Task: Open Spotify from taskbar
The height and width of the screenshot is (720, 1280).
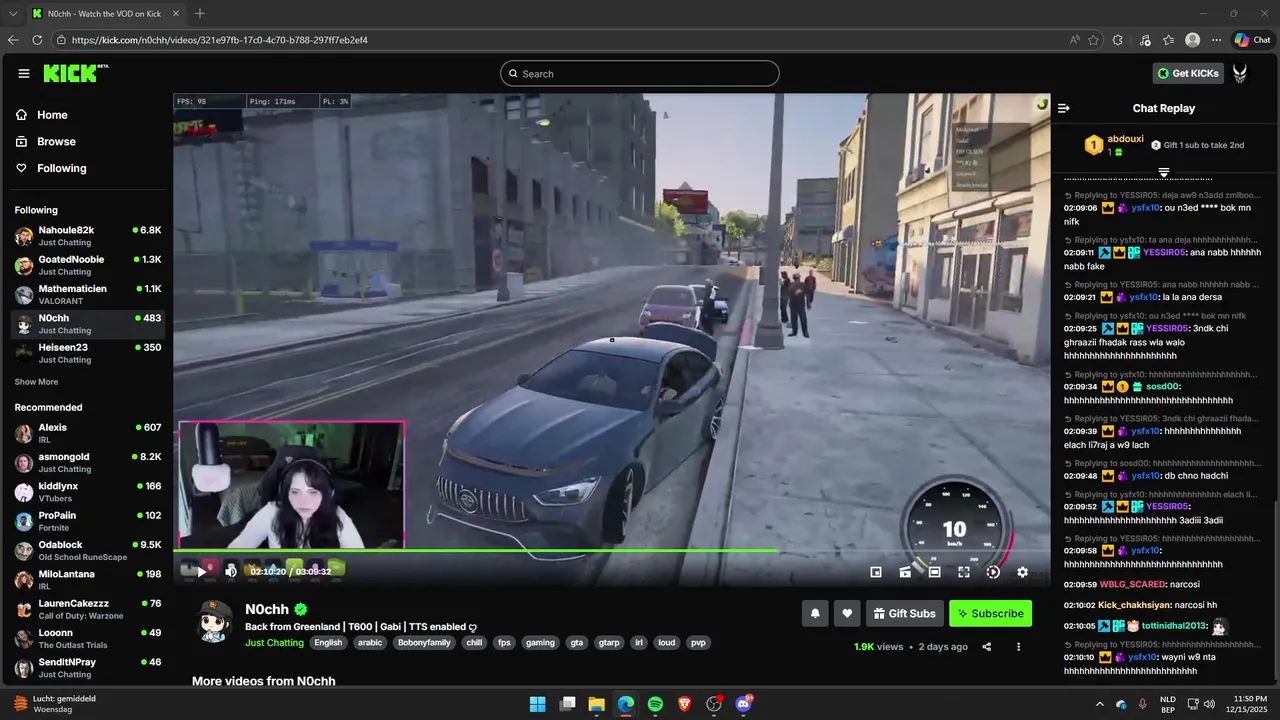Action: point(655,704)
